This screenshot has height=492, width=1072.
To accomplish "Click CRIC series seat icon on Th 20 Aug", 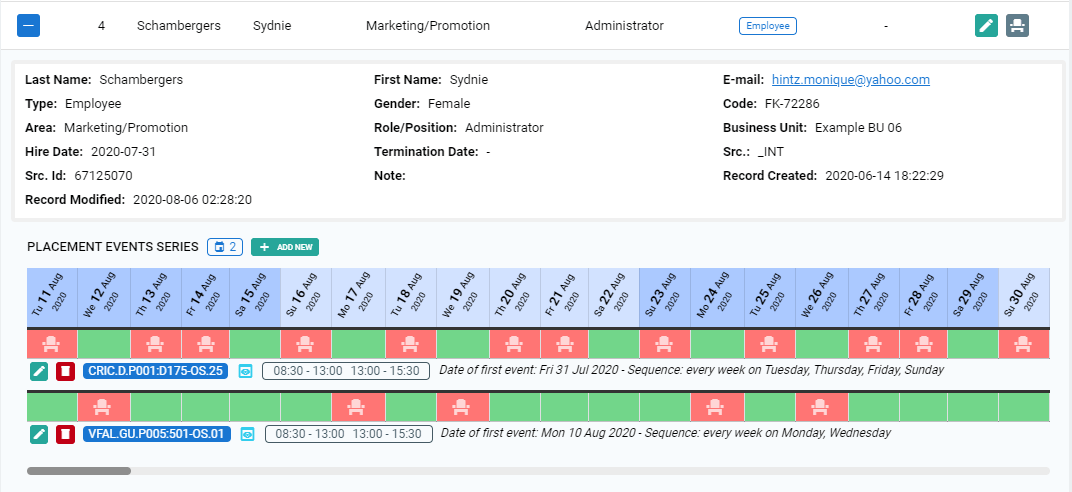I will click(x=515, y=344).
